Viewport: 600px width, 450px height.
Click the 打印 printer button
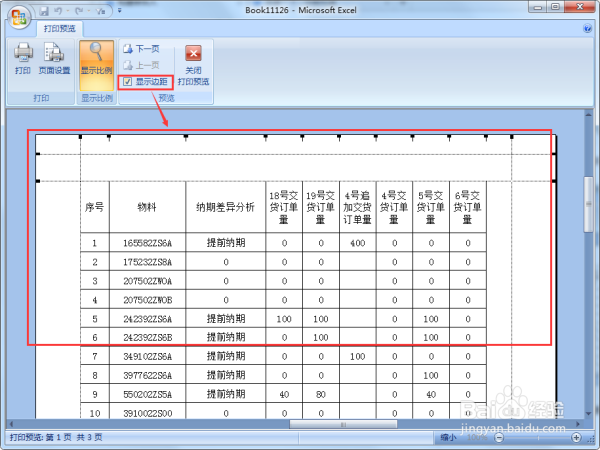point(23,59)
